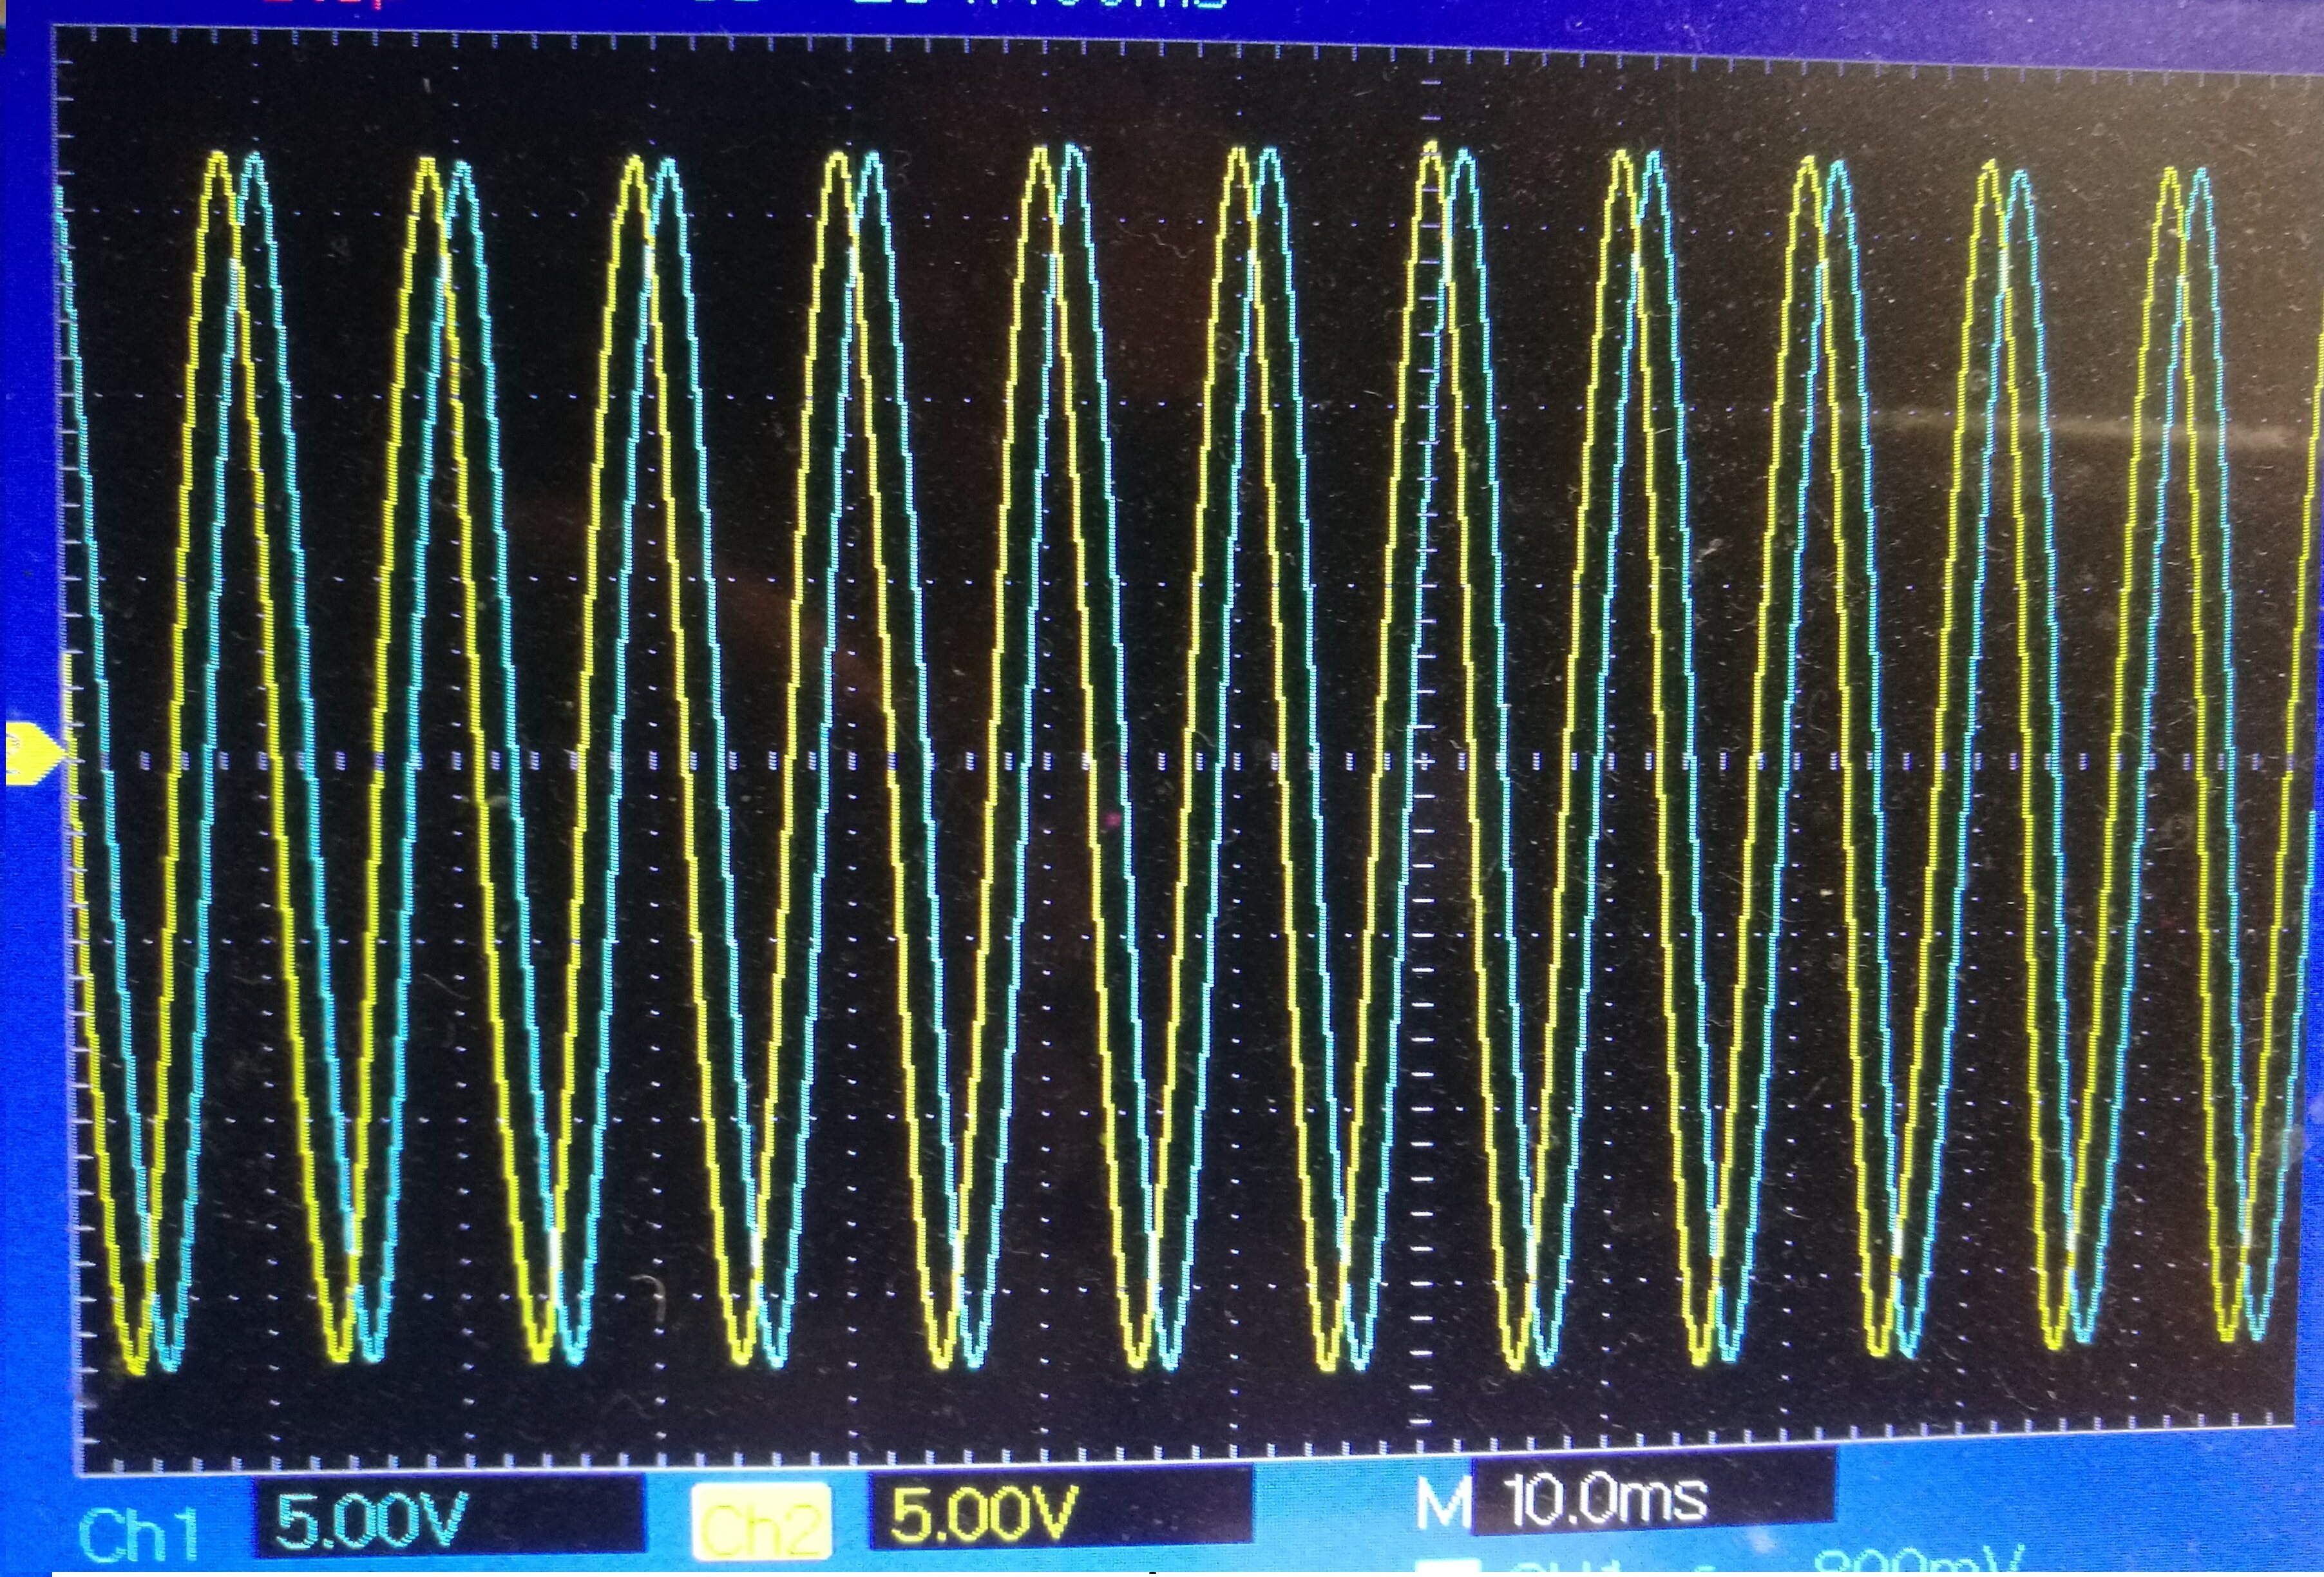This screenshot has height=1577, width=2324.
Task: Click the Ch2 5.00V yellow scale readout
Action: [984, 1513]
